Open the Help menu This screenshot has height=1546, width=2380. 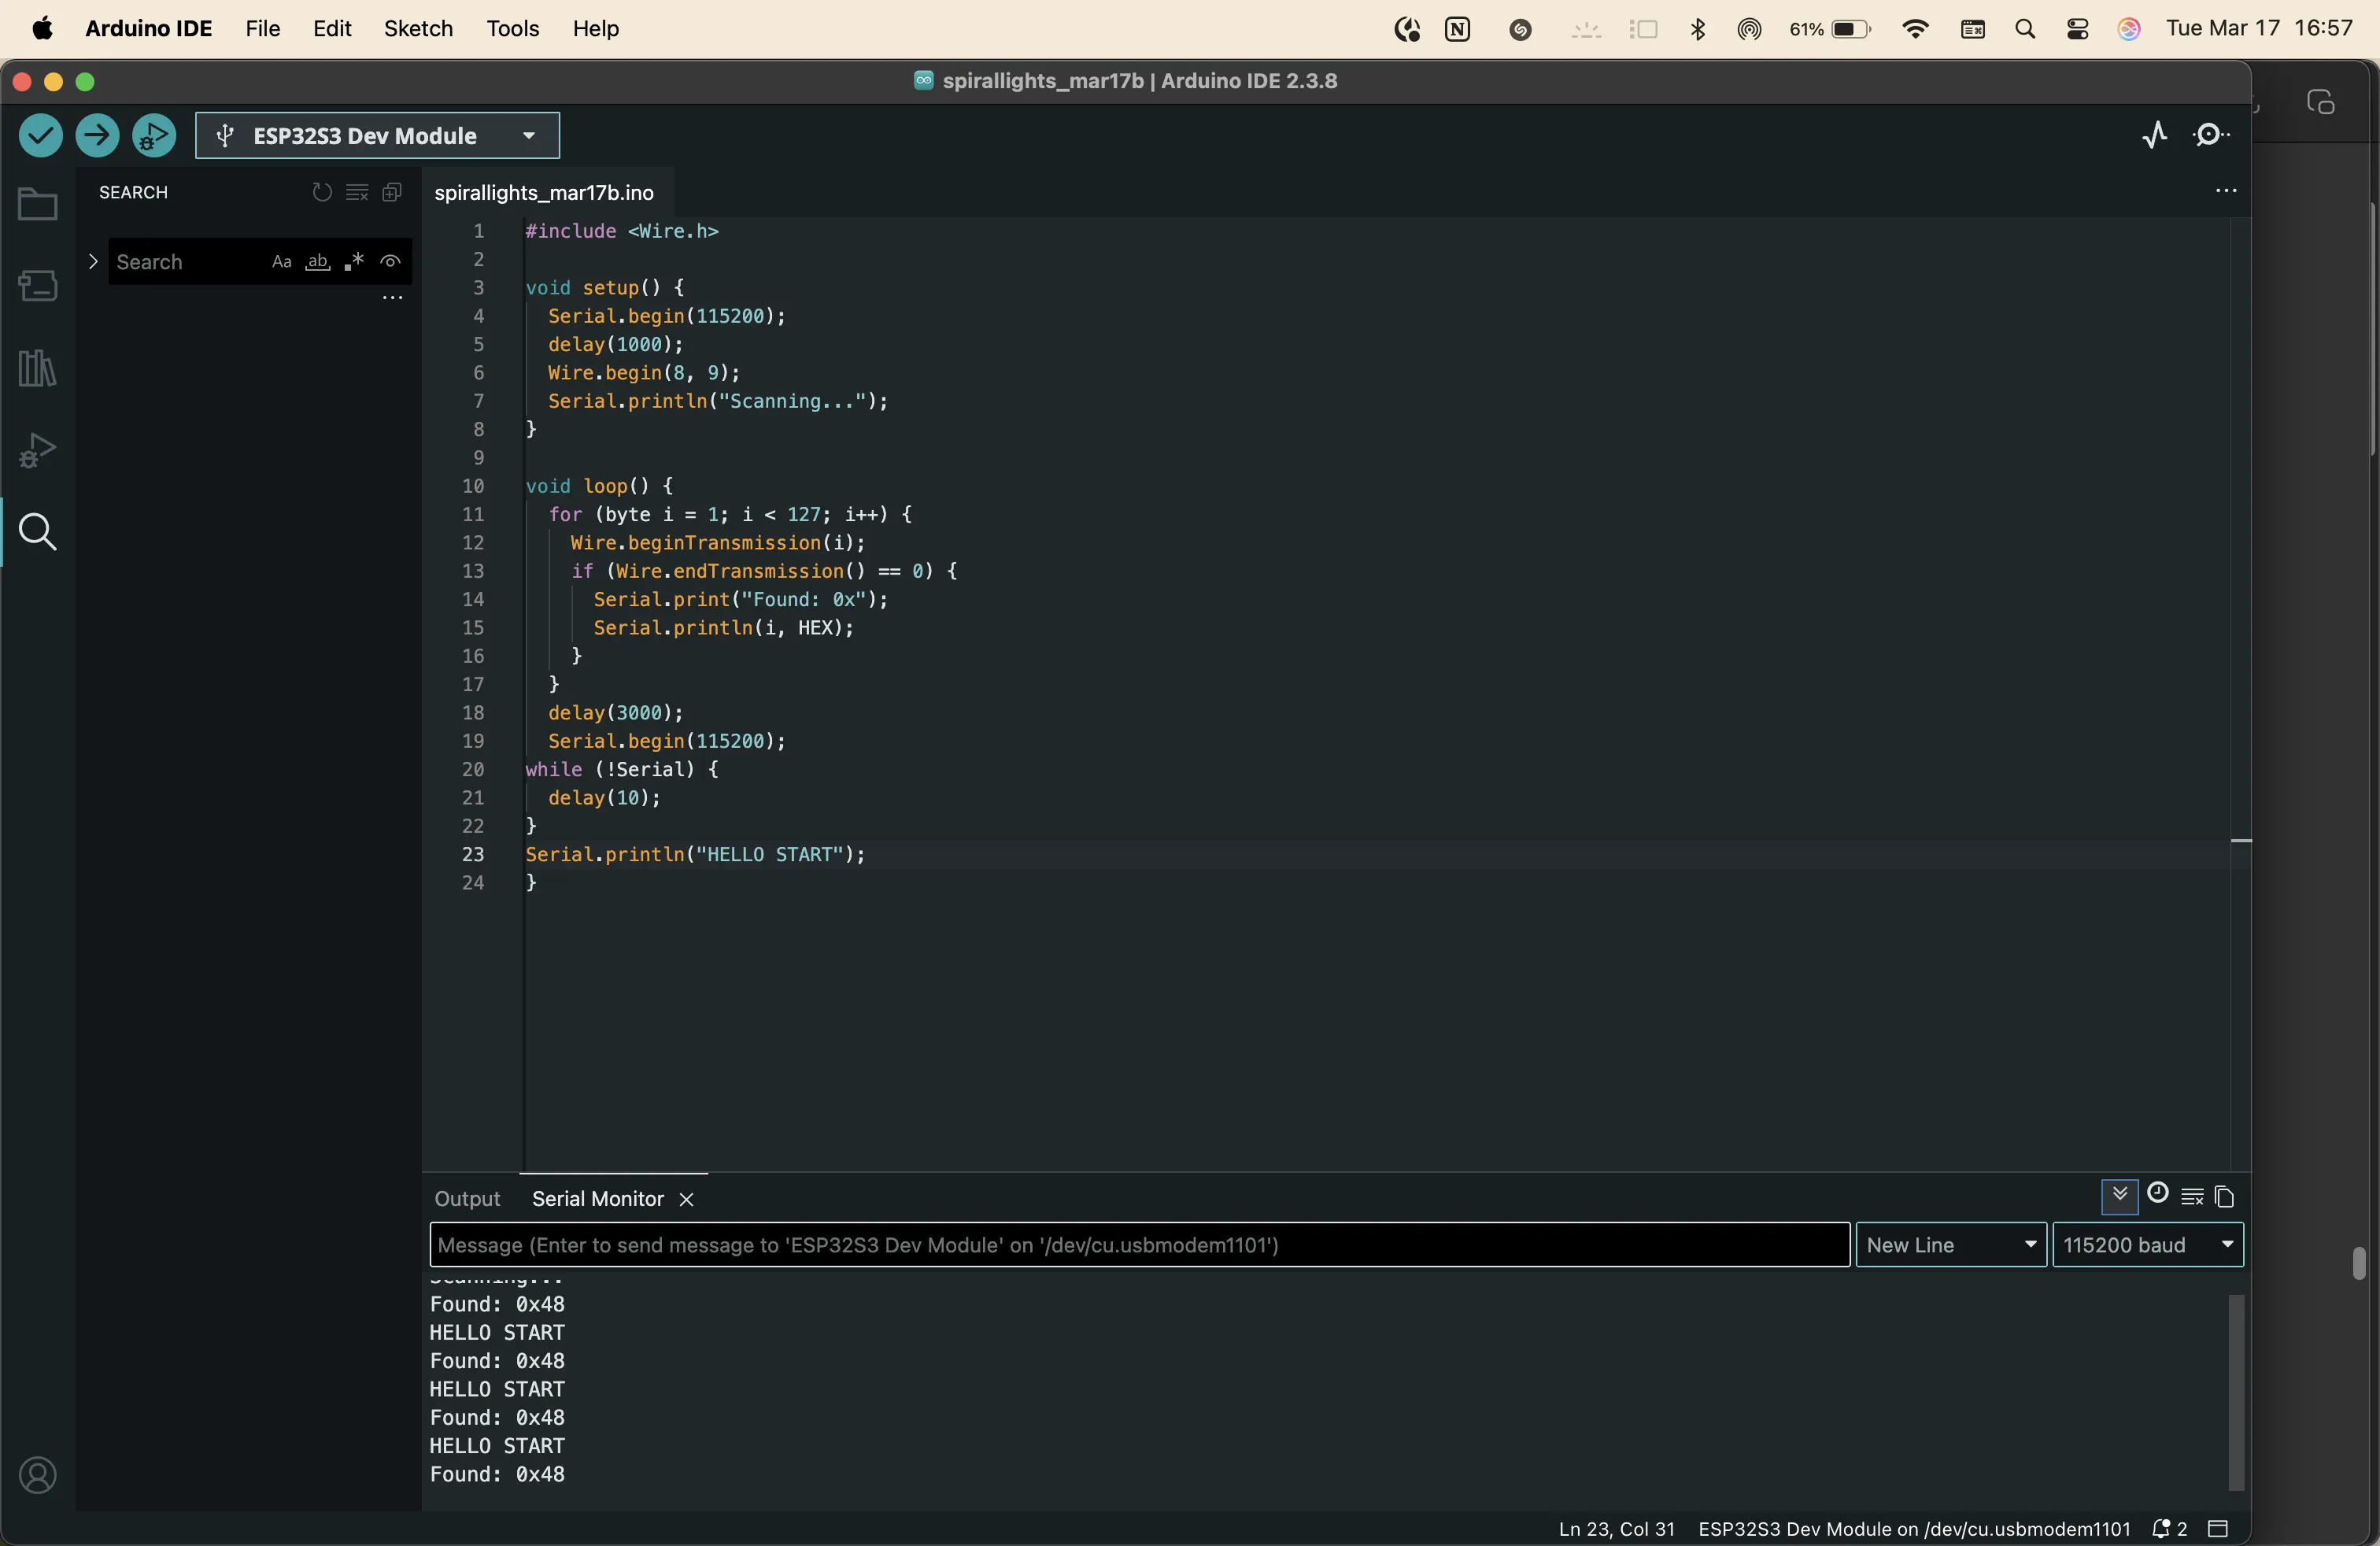(596, 29)
